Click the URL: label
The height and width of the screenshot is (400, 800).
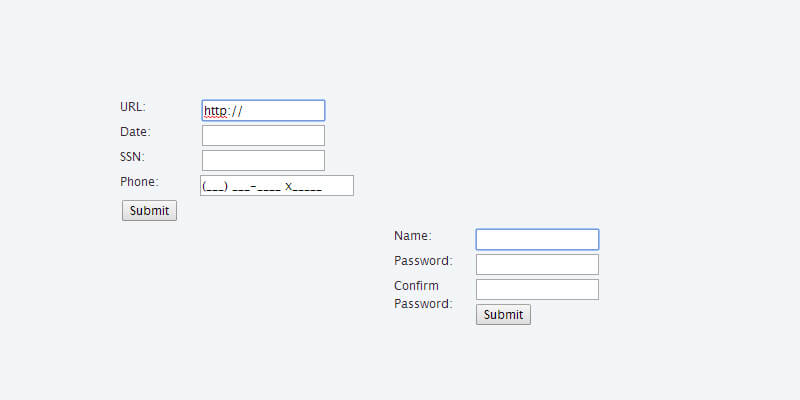(x=133, y=107)
